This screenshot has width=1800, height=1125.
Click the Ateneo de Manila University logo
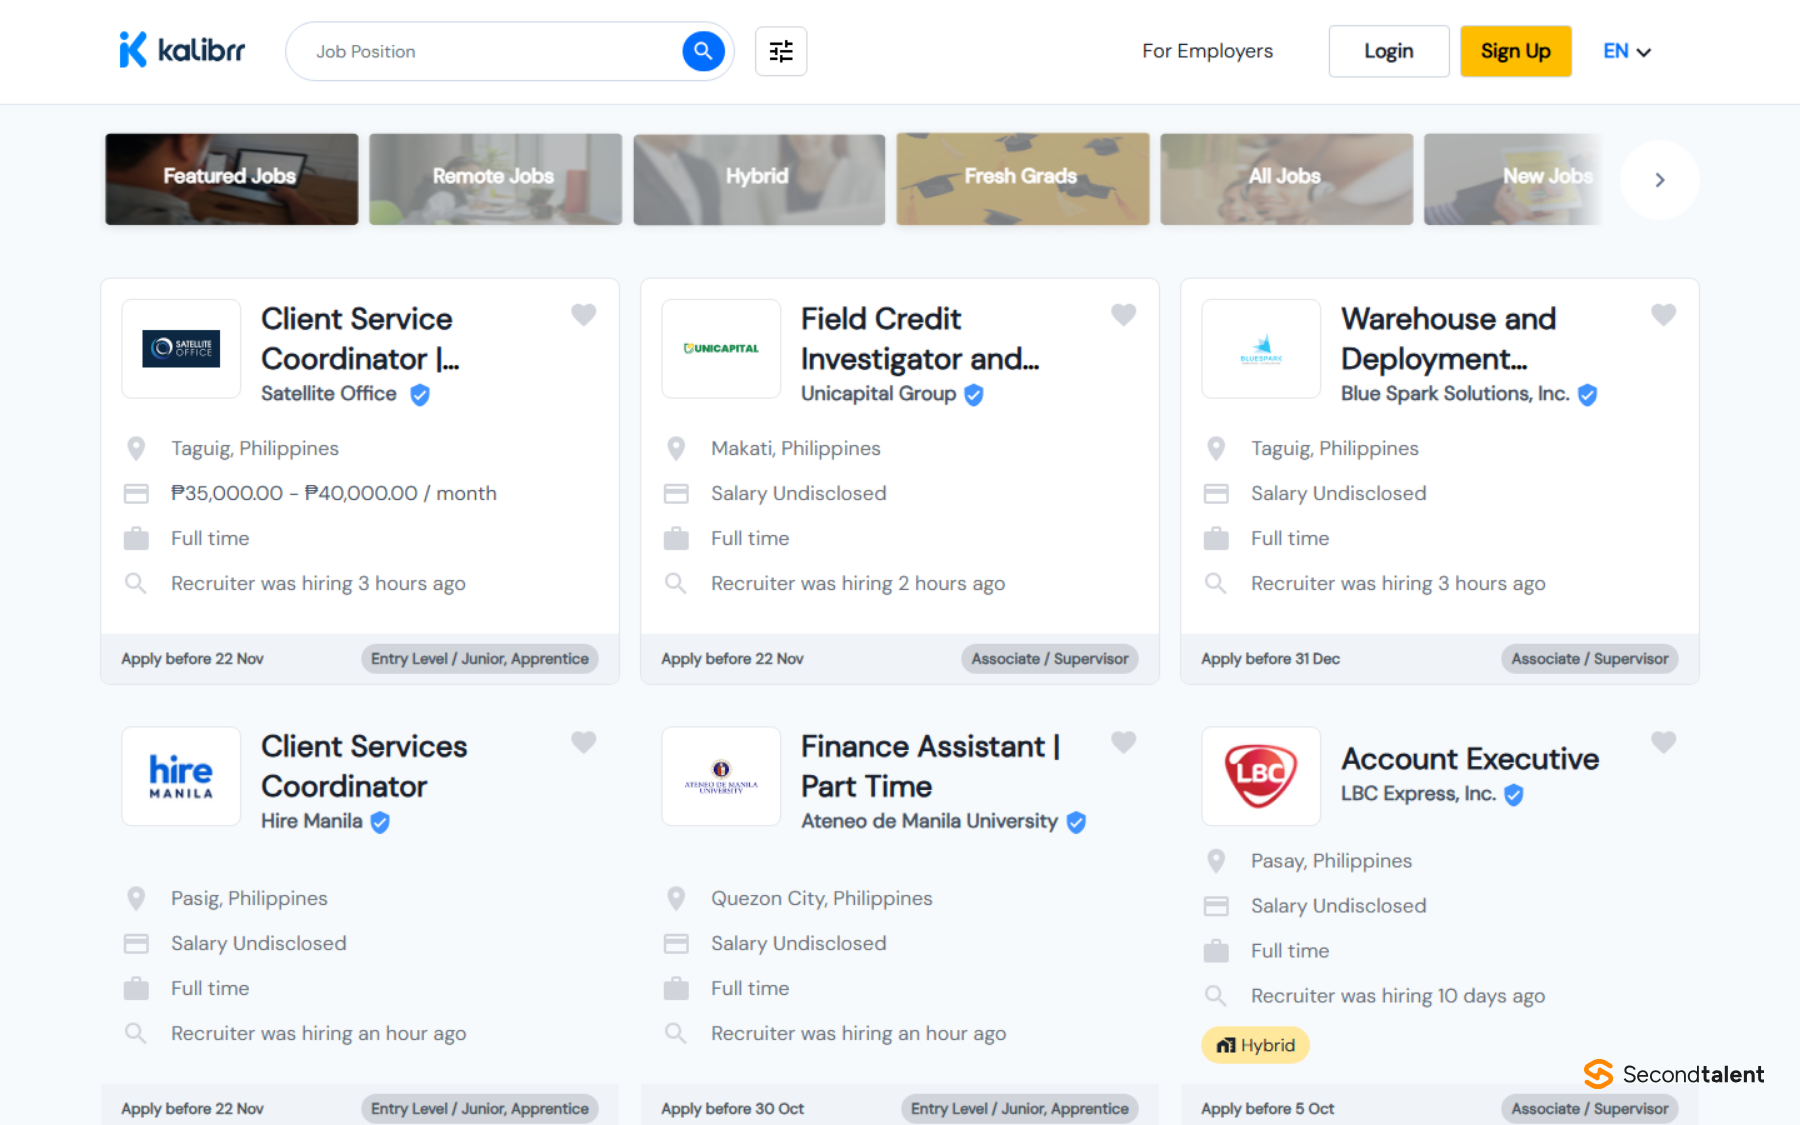721,776
